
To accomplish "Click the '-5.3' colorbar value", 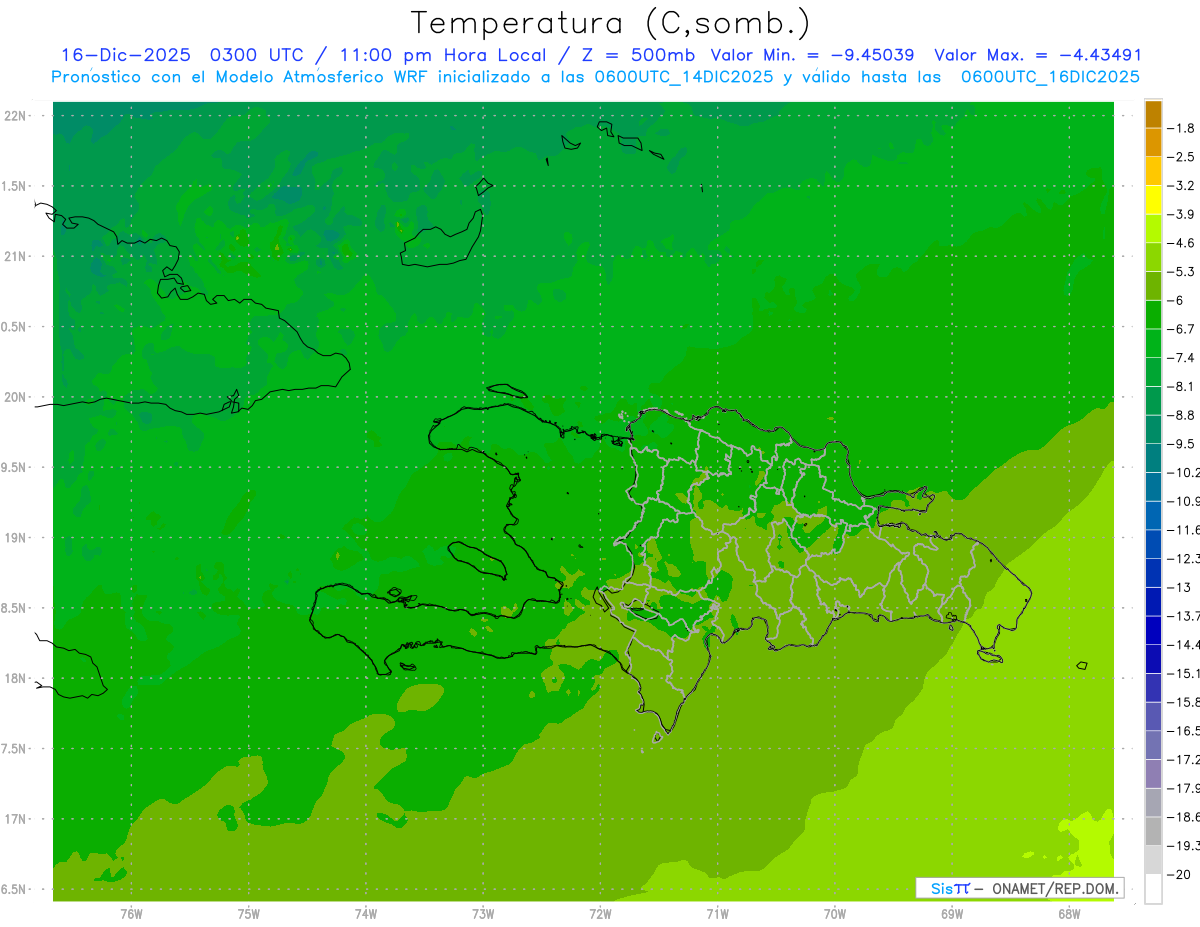I will (x=1182, y=272).
